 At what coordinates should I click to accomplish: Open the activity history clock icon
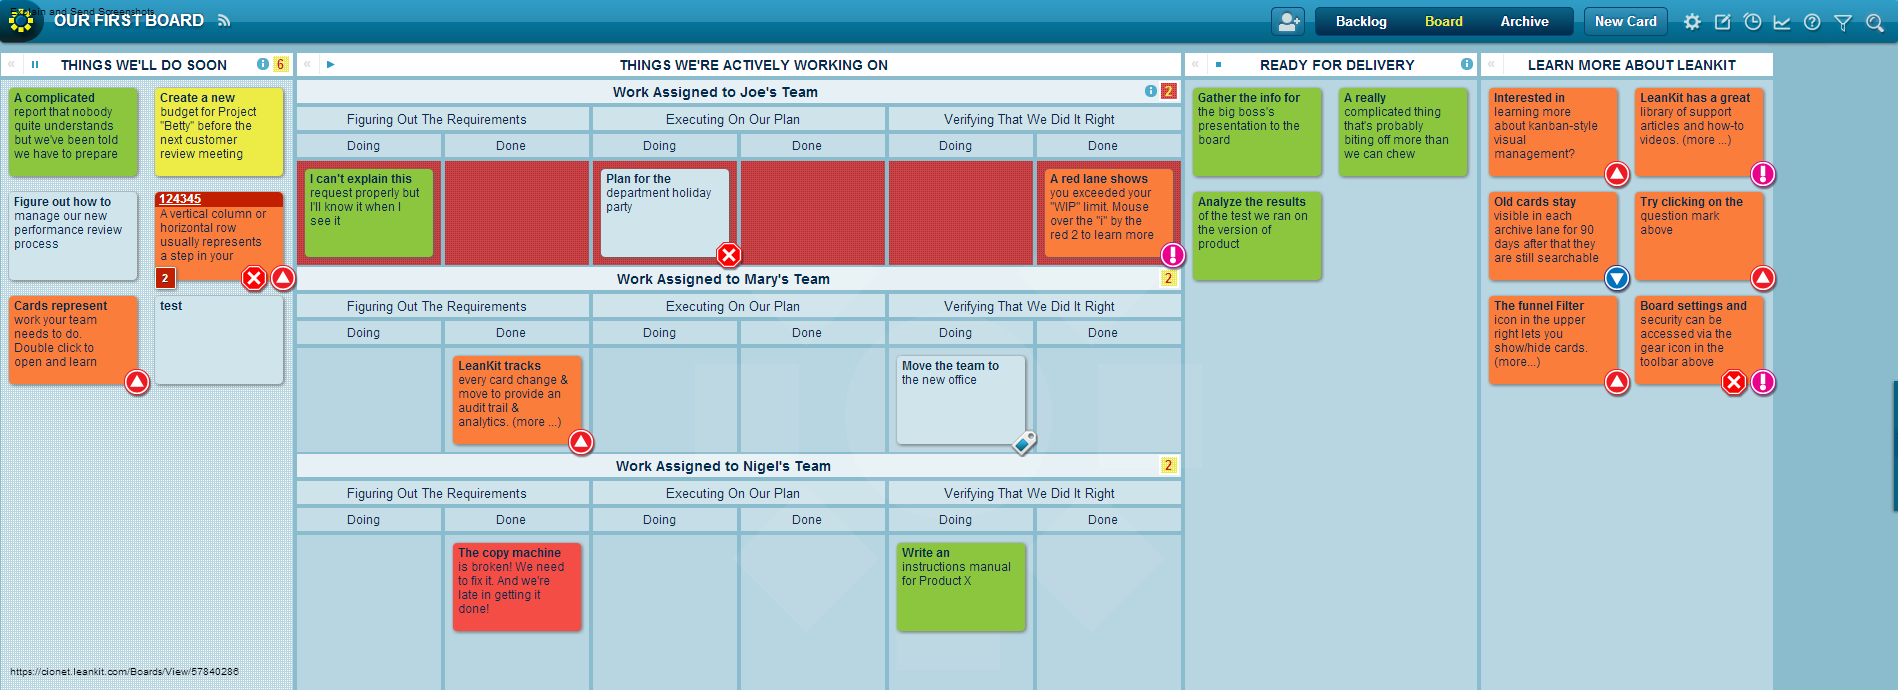tap(1753, 22)
